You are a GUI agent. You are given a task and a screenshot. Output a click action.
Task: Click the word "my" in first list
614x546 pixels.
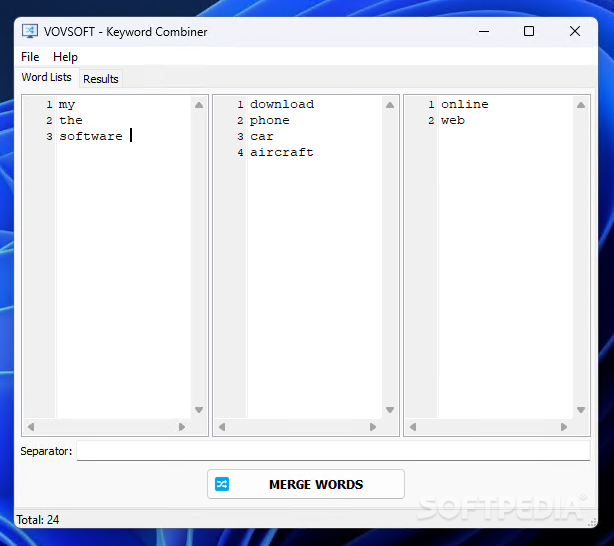[67, 105]
